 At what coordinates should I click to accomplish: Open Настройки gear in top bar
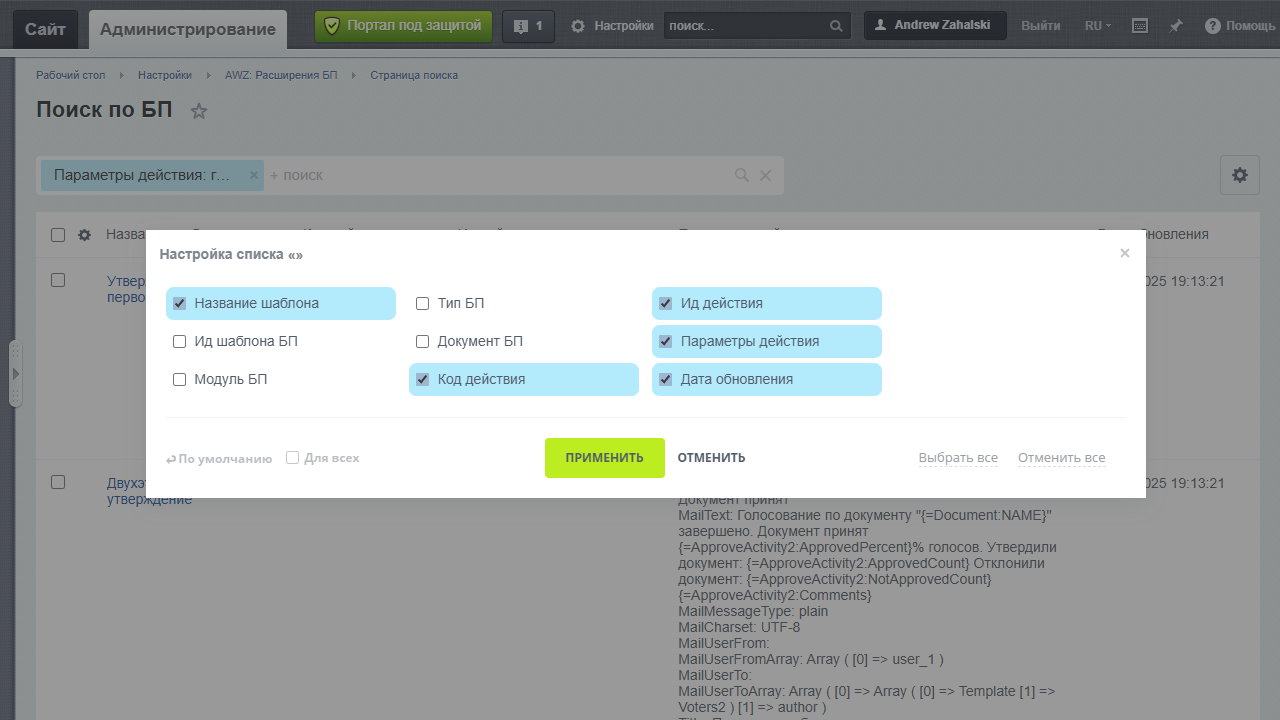click(x=578, y=26)
